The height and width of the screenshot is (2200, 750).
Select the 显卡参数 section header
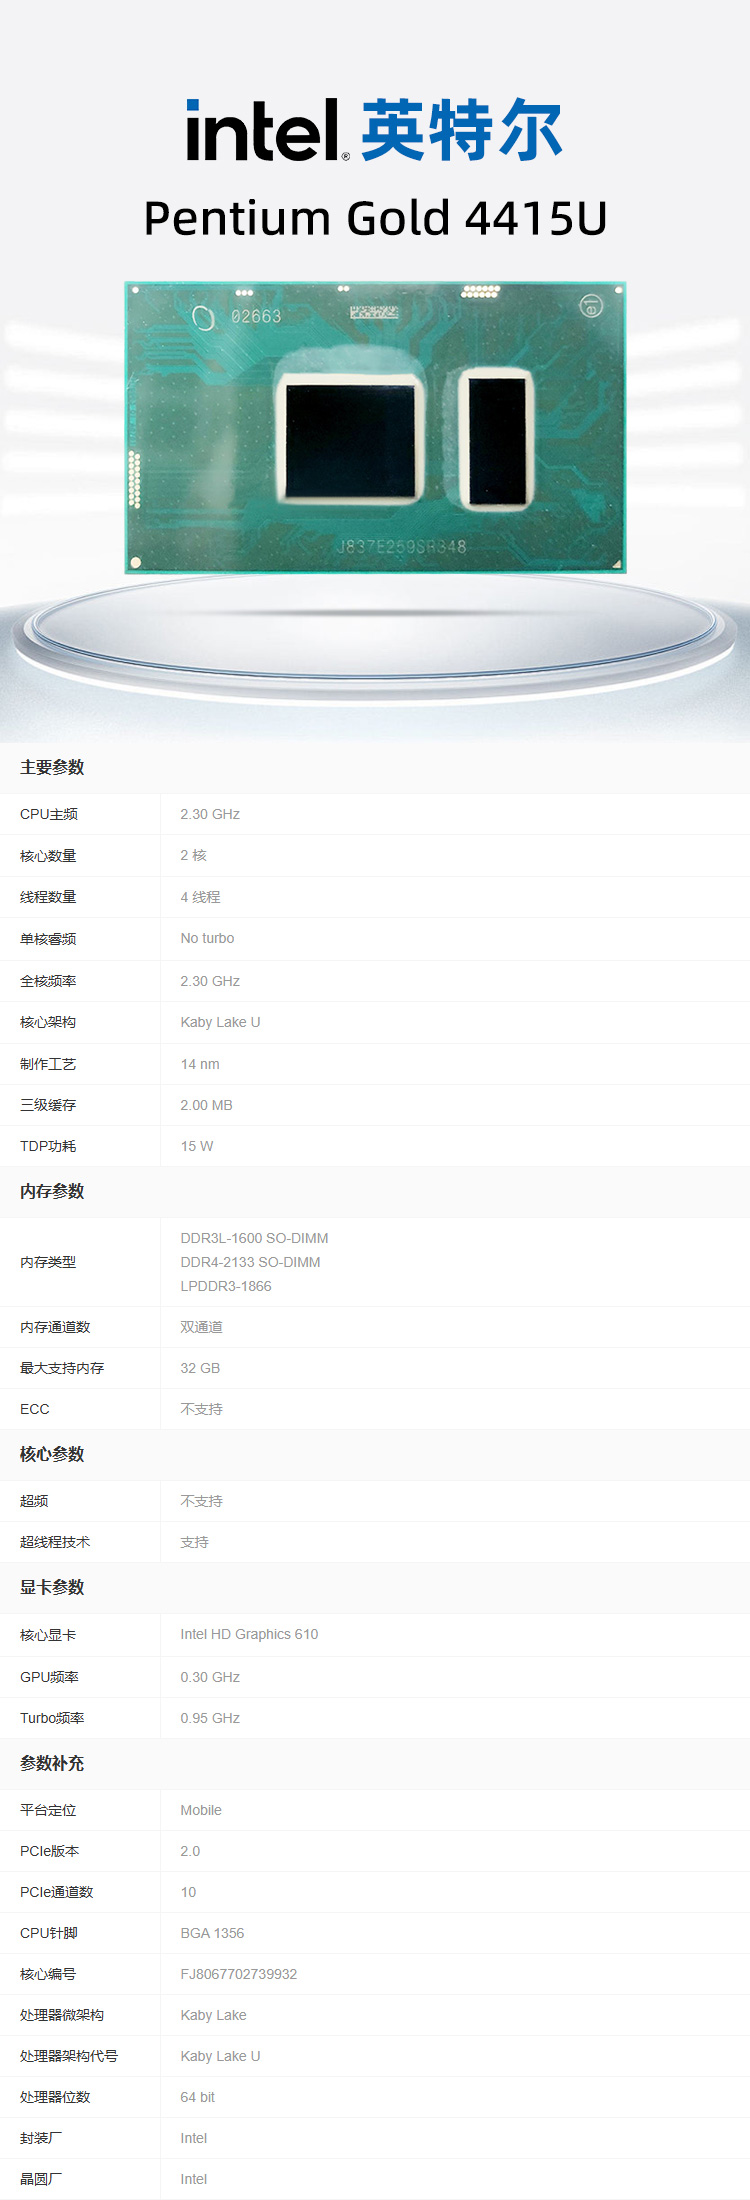point(52,1587)
